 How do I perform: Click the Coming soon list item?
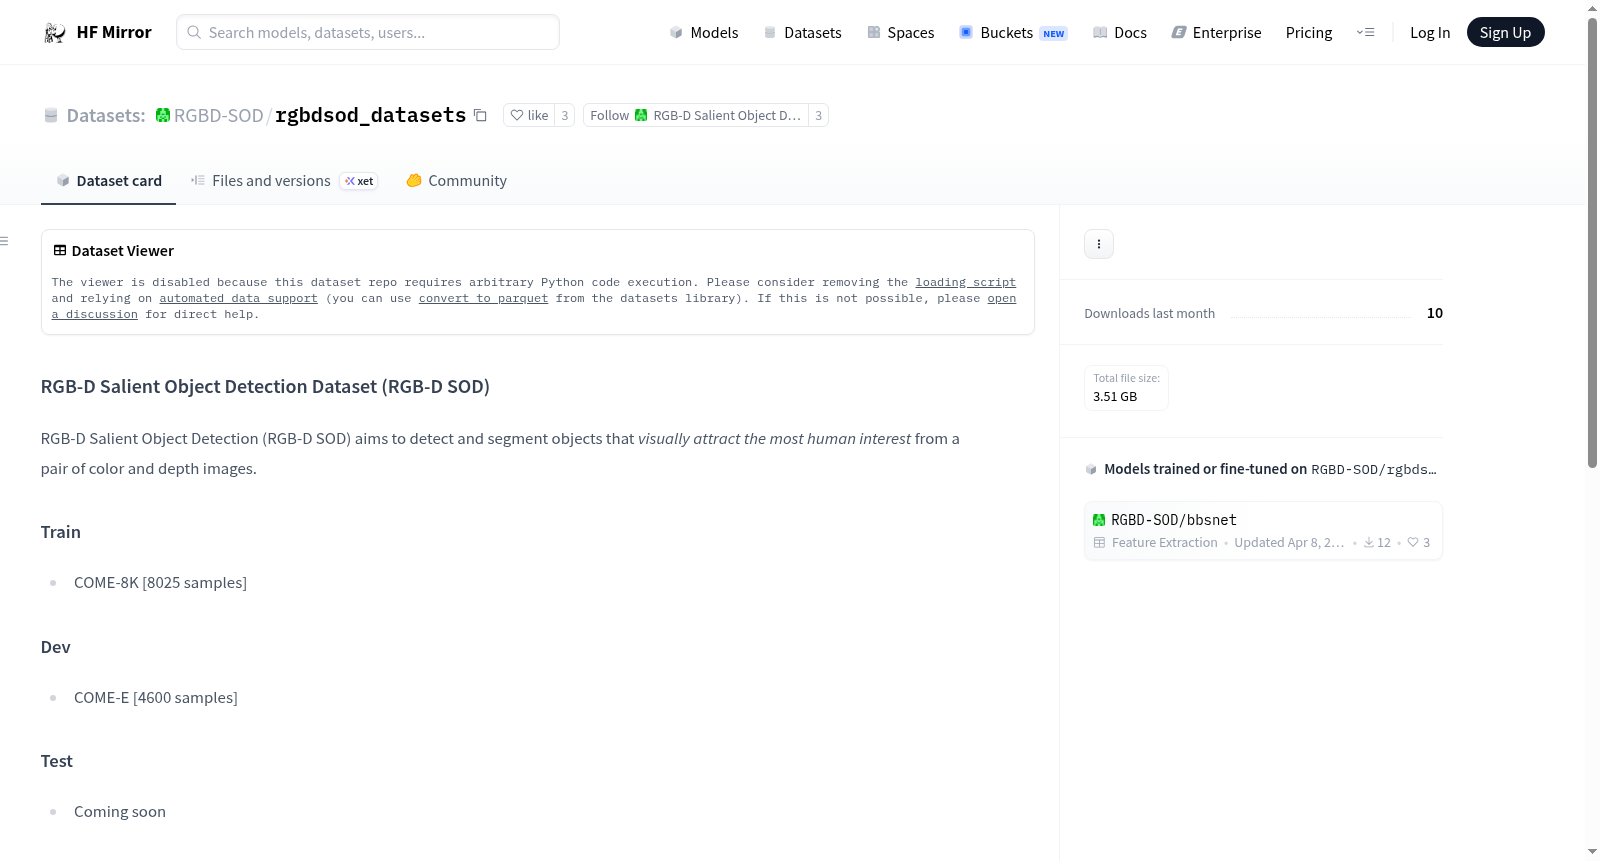click(x=120, y=812)
